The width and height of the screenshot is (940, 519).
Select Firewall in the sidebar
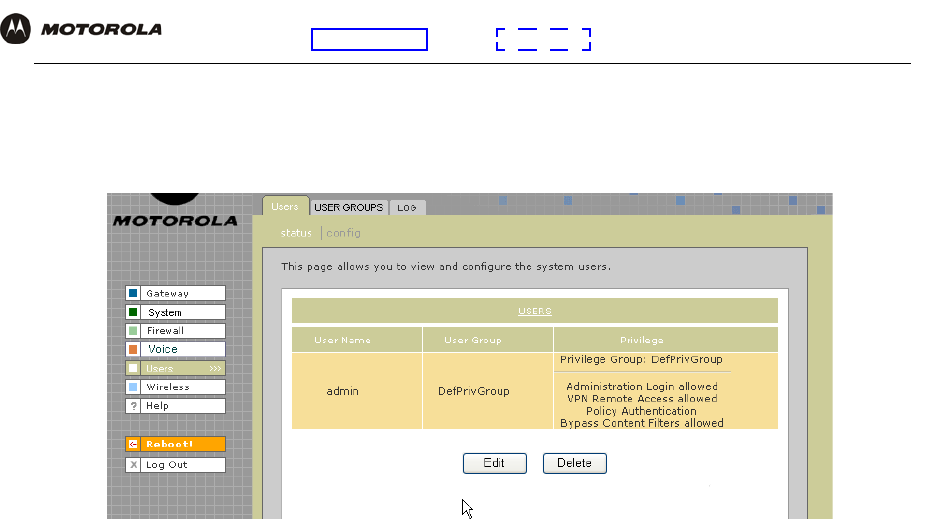pyautogui.click(x=175, y=331)
